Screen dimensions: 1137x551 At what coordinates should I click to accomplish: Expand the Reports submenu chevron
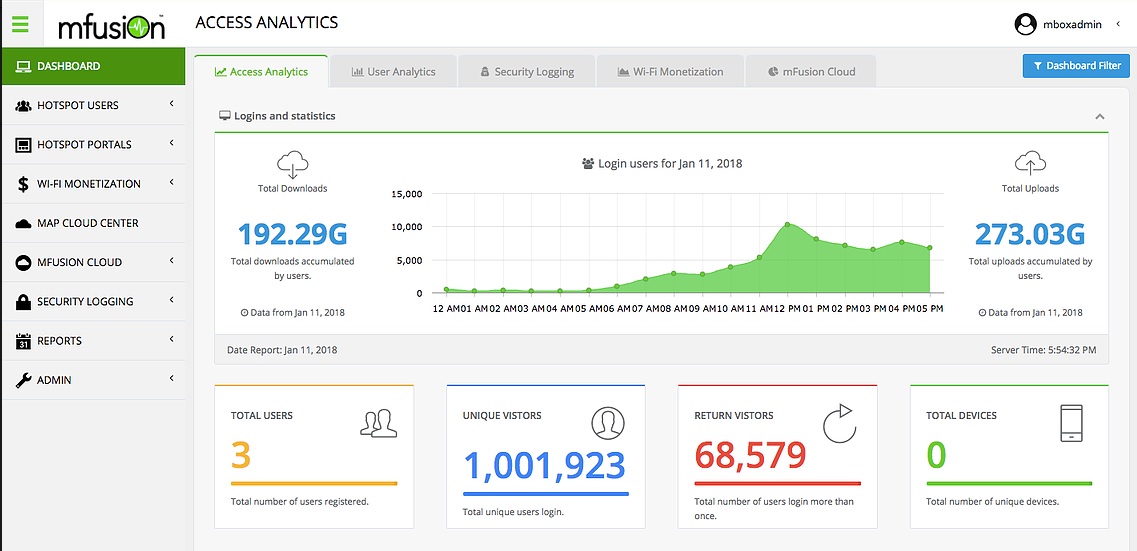point(172,339)
